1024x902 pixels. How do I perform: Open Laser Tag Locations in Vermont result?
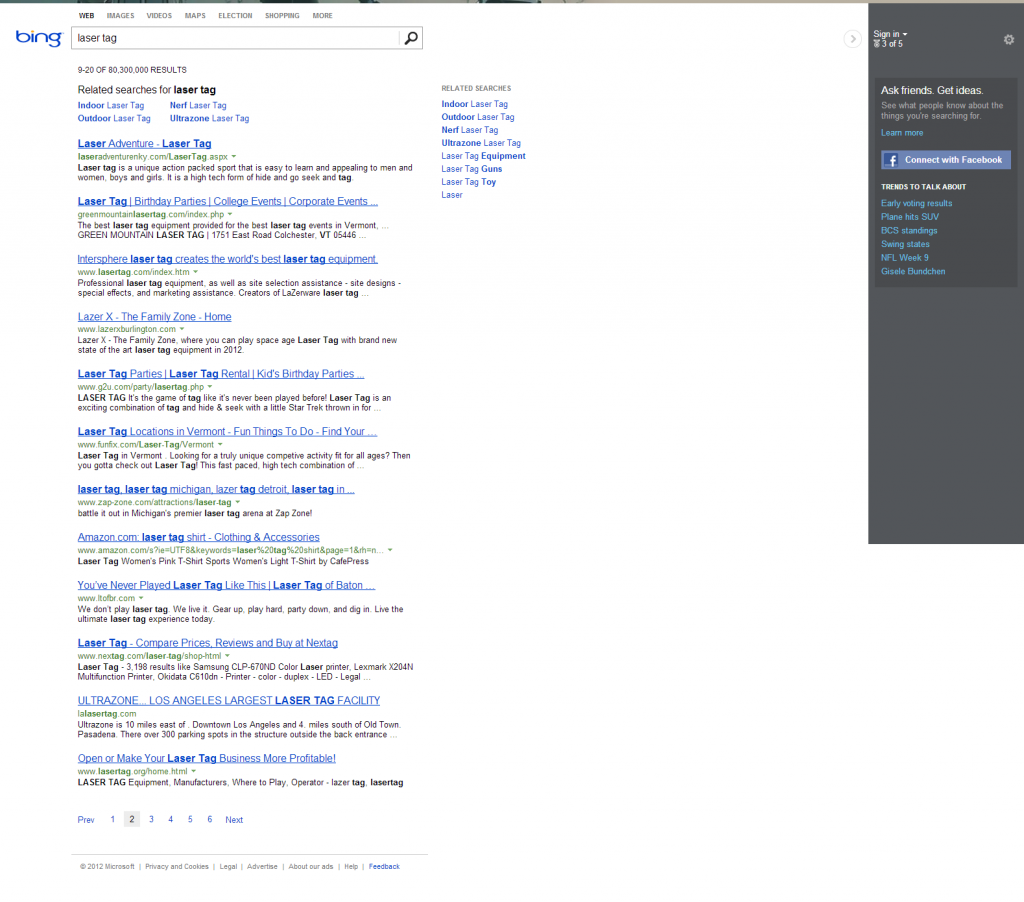click(x=227, y=432)
